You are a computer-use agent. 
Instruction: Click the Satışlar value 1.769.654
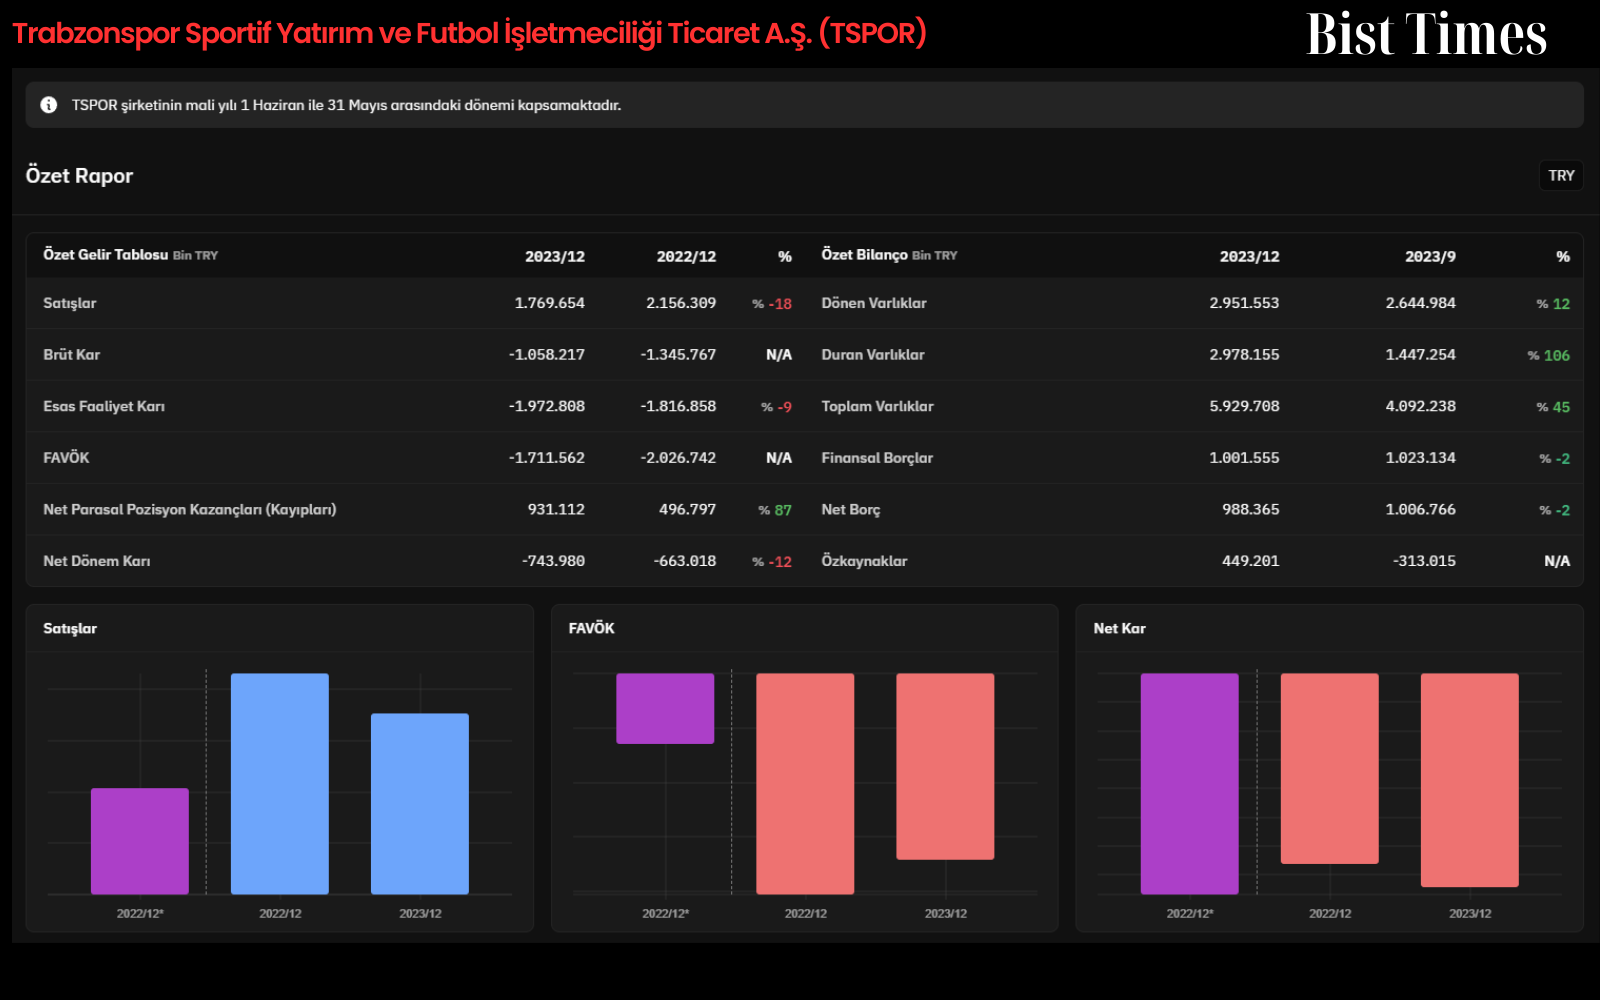tap(549, 303)
